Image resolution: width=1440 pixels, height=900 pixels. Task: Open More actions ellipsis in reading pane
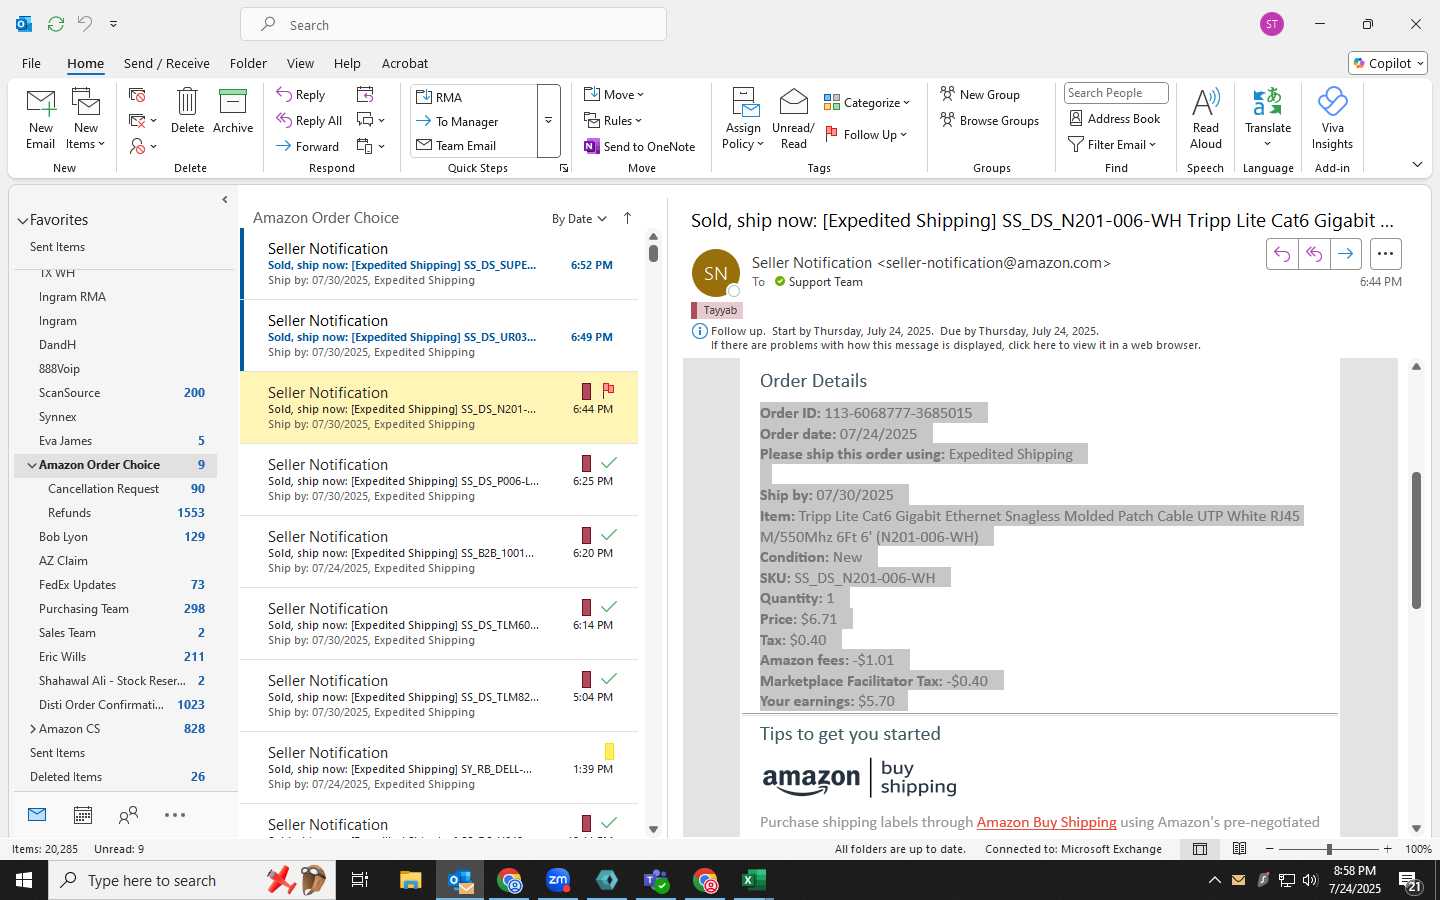click(x=1385, y=254)
